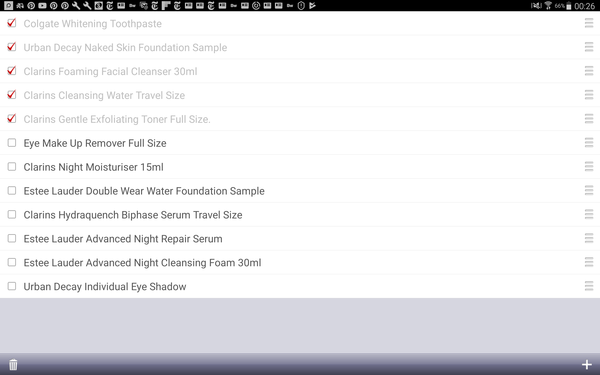600x375 pixels.
Task: Grab reorder handle for Clarins Foaming Facial Cleanser
Action: [x=589, y=71]
